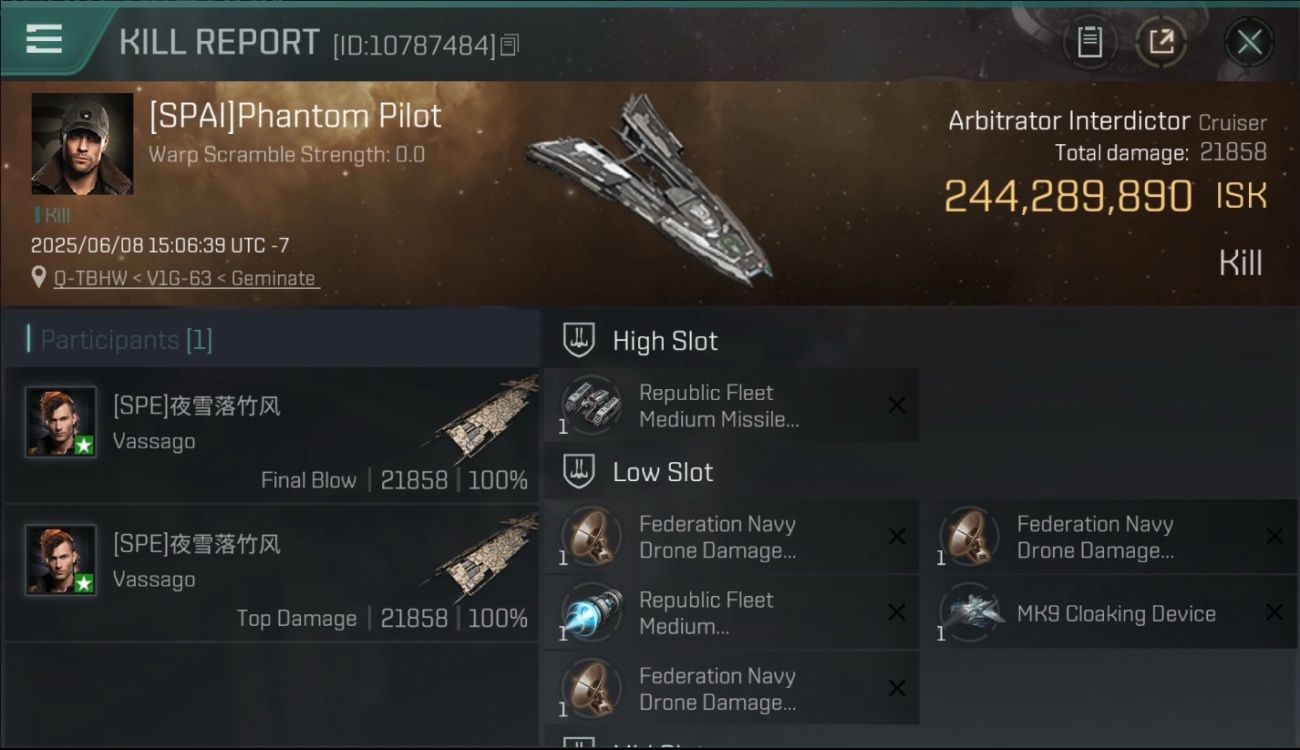
Task: Open Phantom Pilot's portrait
Action: pyautogui.click(x=82, y=144)
